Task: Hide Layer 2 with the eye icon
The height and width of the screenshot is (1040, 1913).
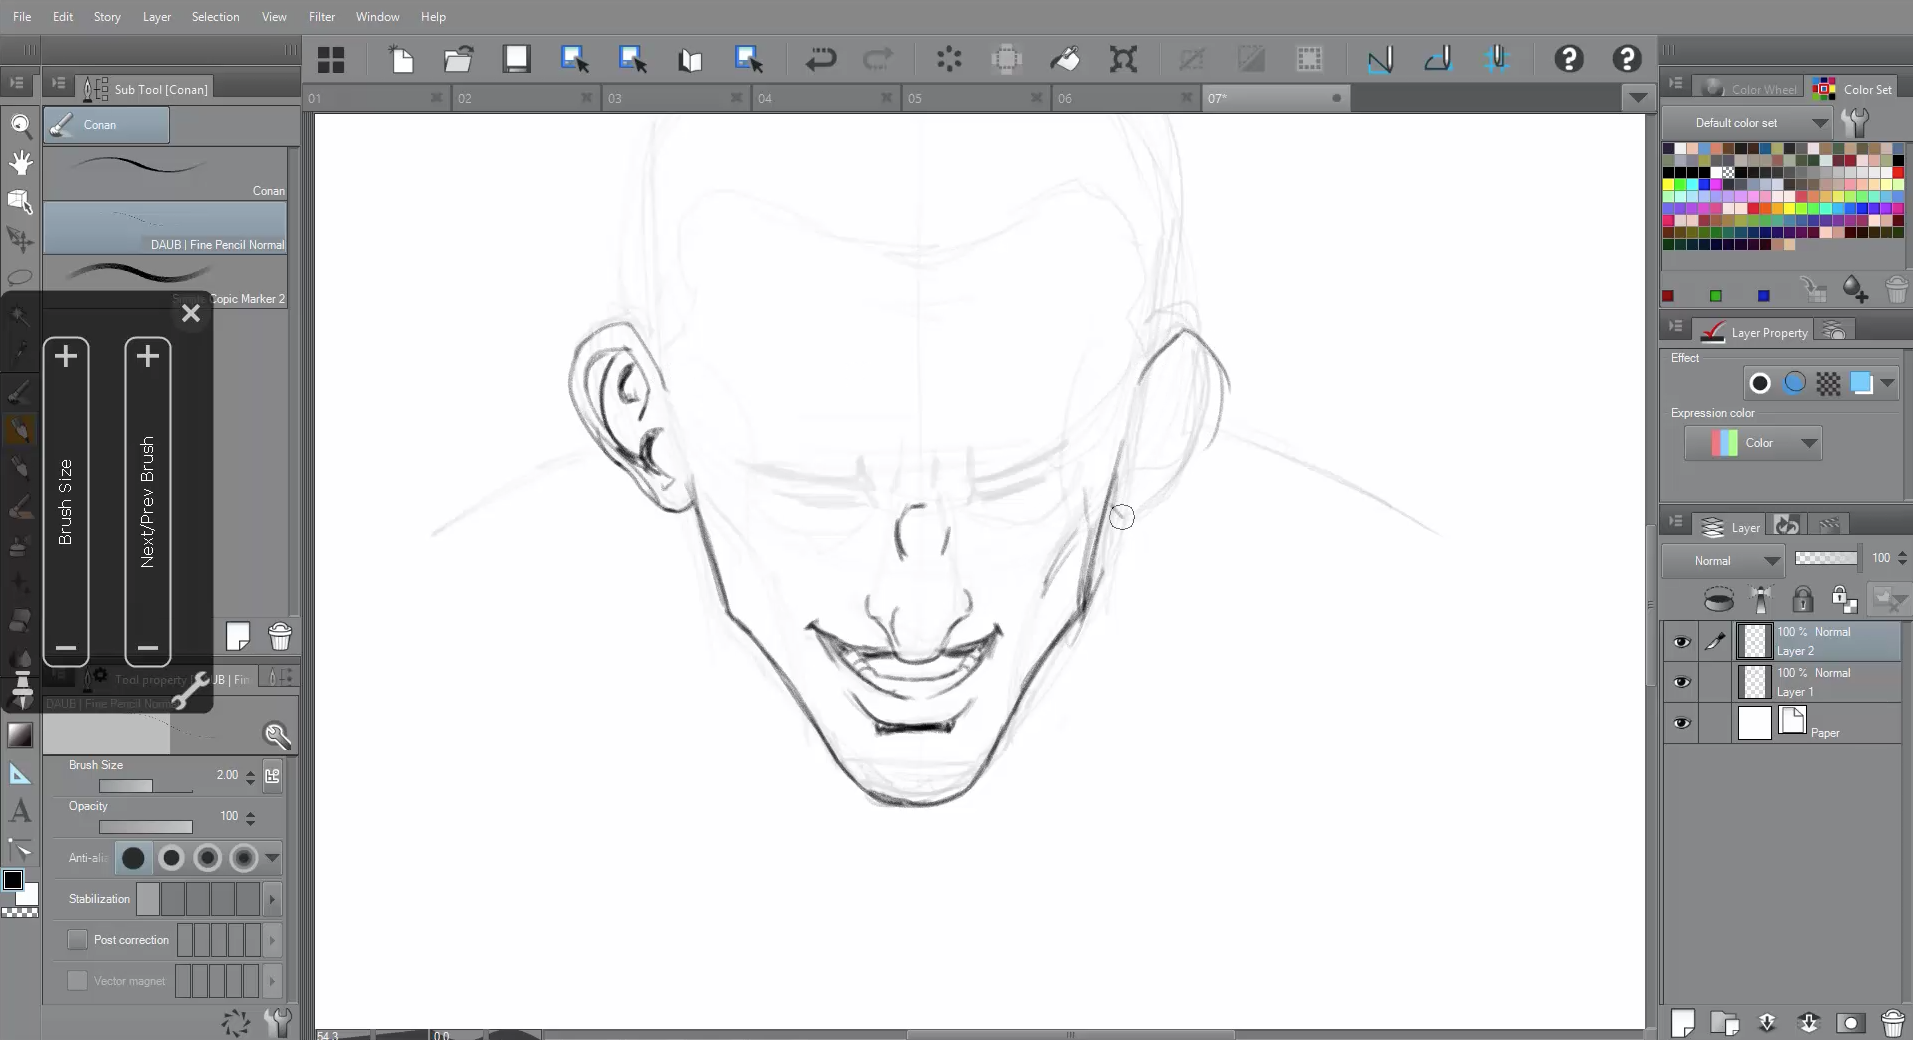Action: tap(1682, 642)
